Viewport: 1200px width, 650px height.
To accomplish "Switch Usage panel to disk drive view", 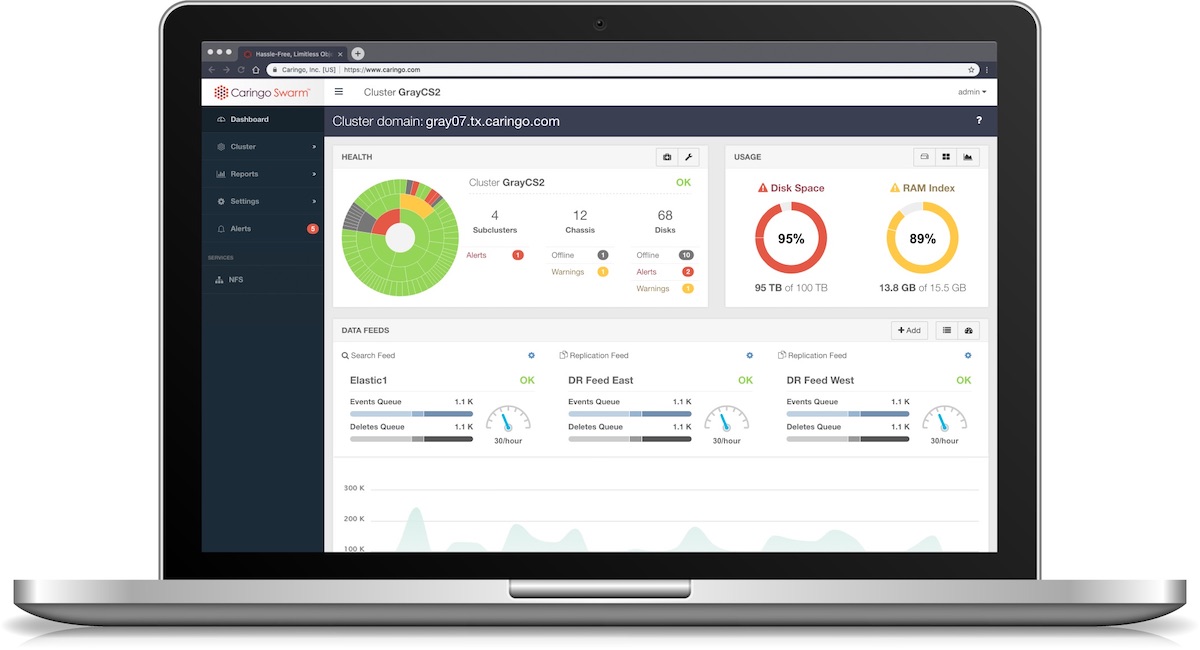I will 925,157.
